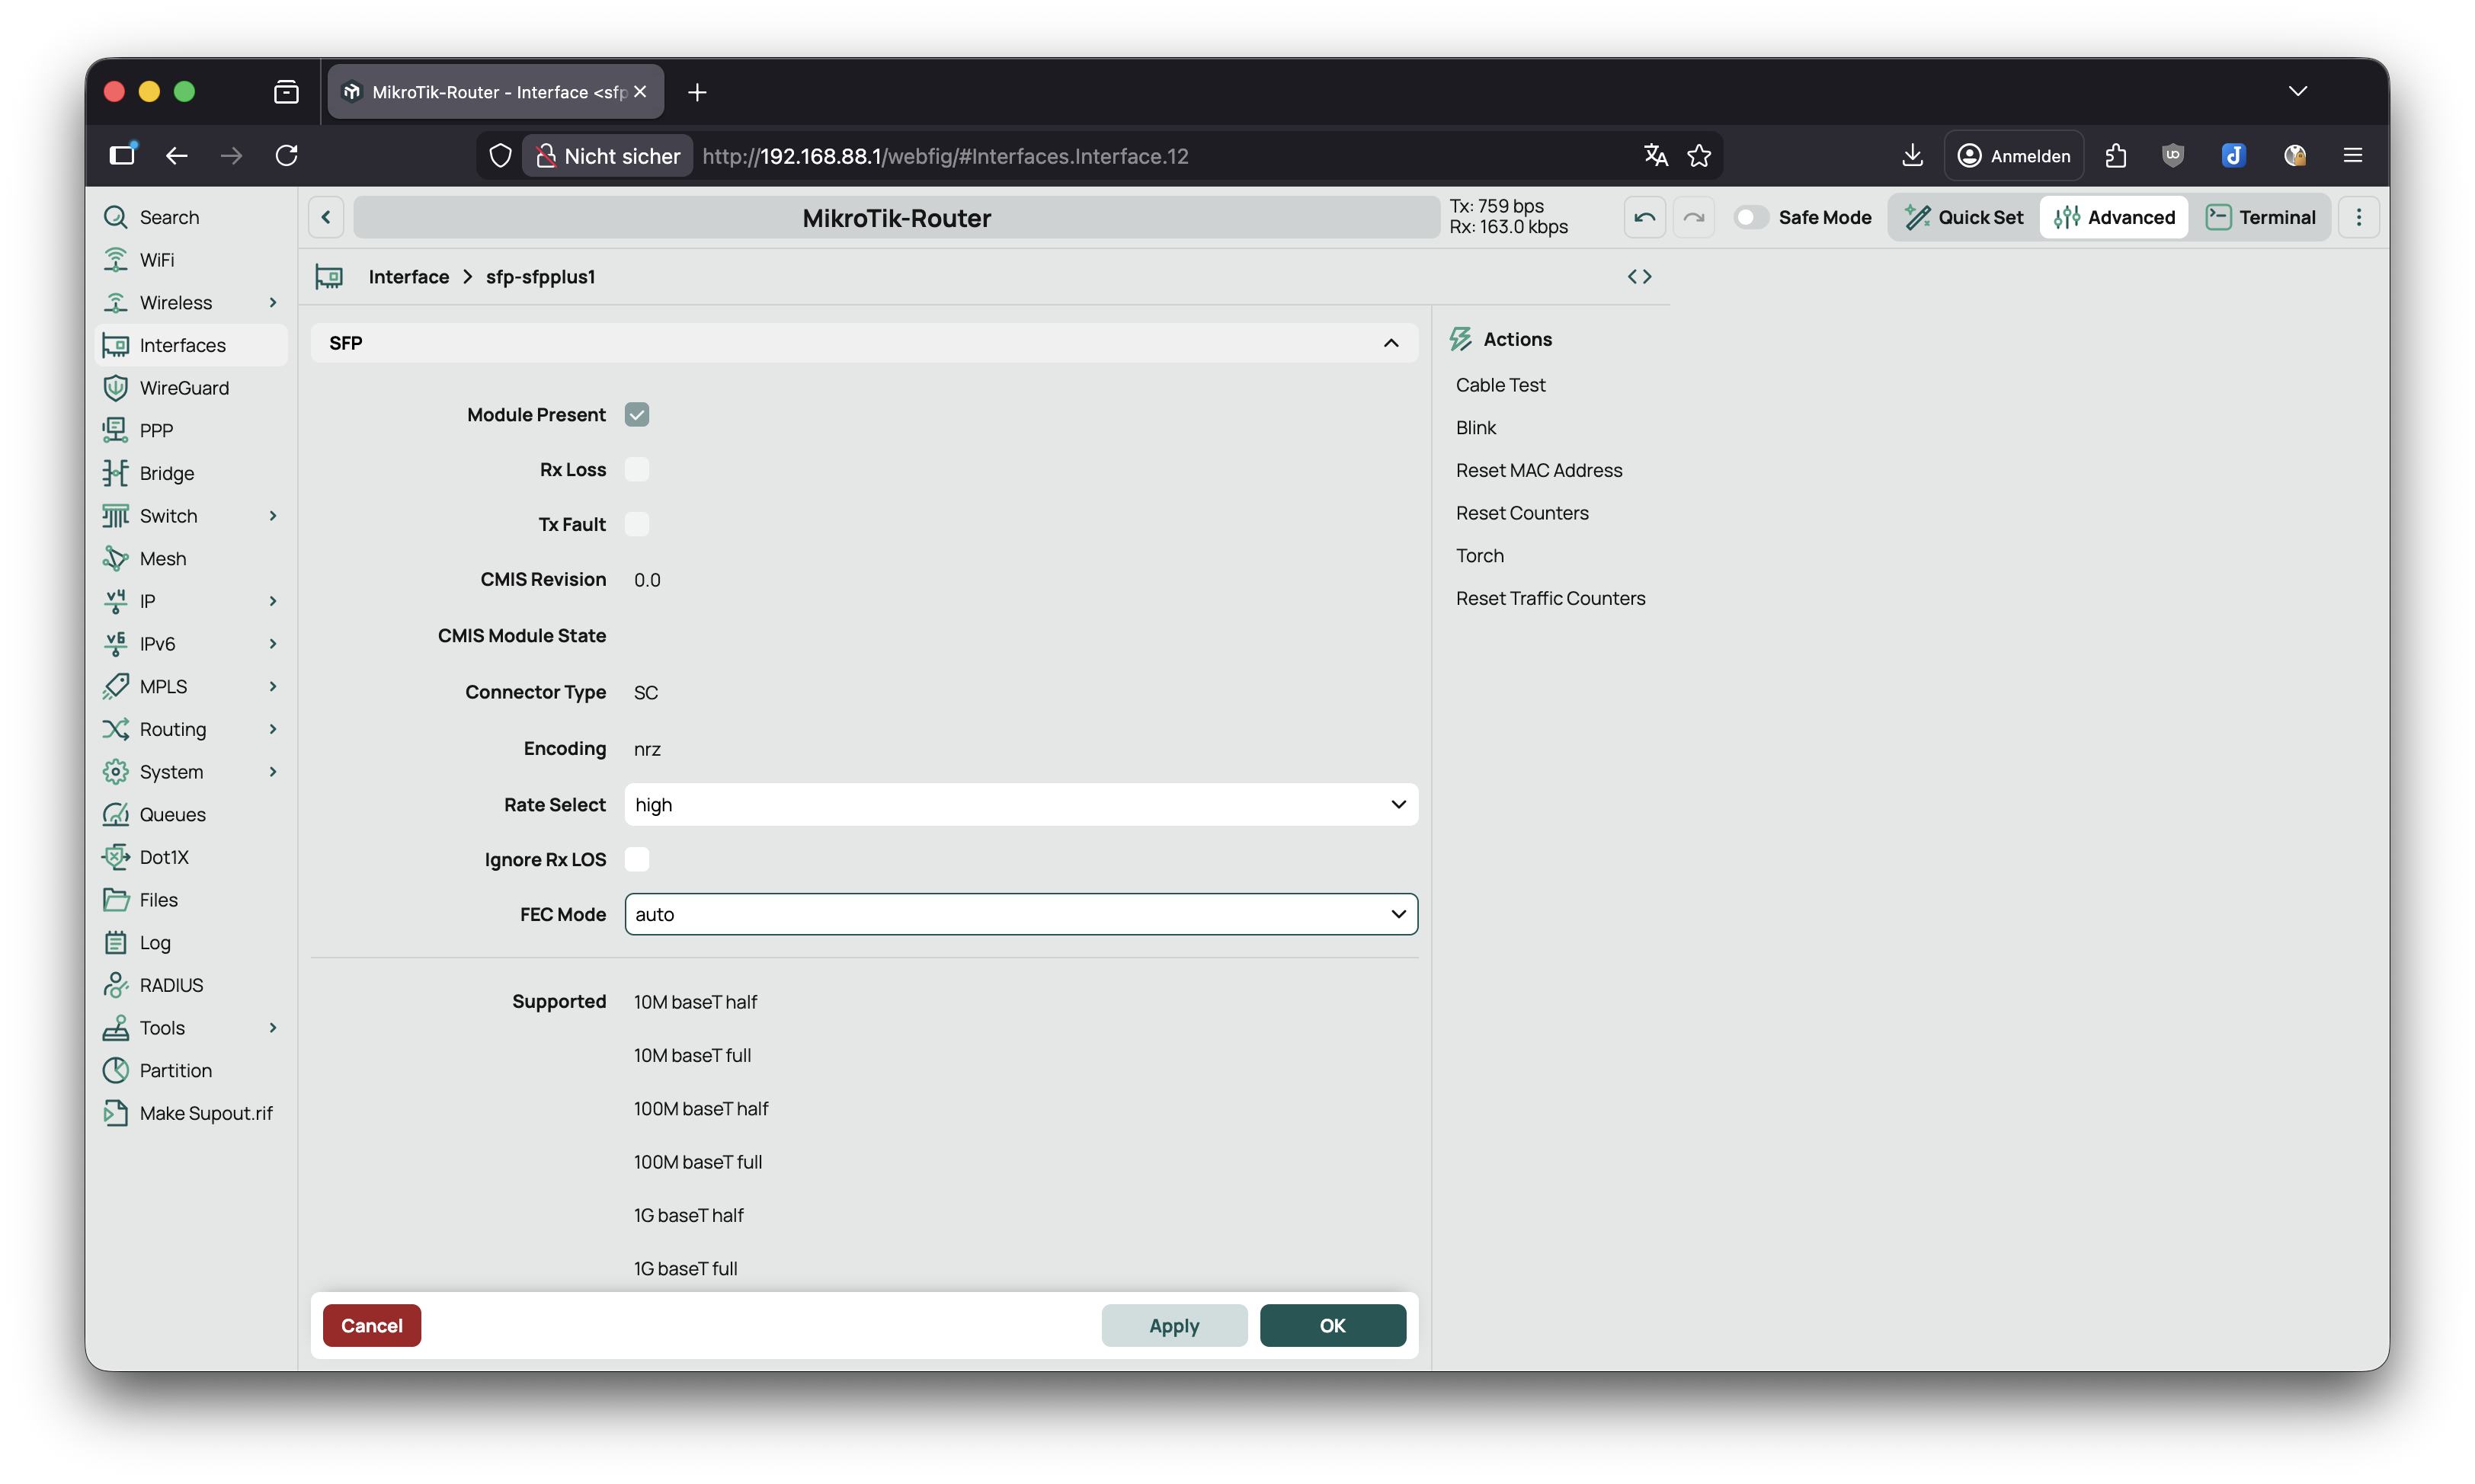Toggle Safe Mode switch
The height and width of the screenshot is (1484, 2475).
(1750, 217)
